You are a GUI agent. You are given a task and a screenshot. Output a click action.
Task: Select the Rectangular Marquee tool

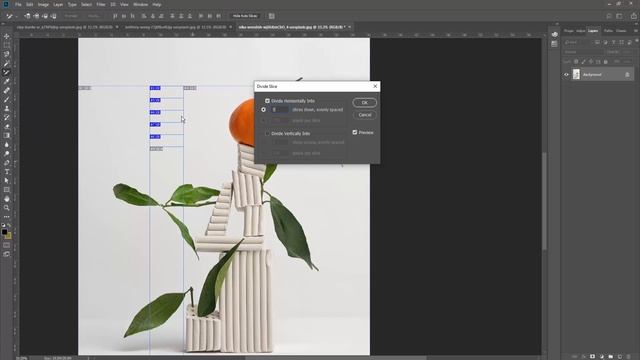[x=7, y=45]
